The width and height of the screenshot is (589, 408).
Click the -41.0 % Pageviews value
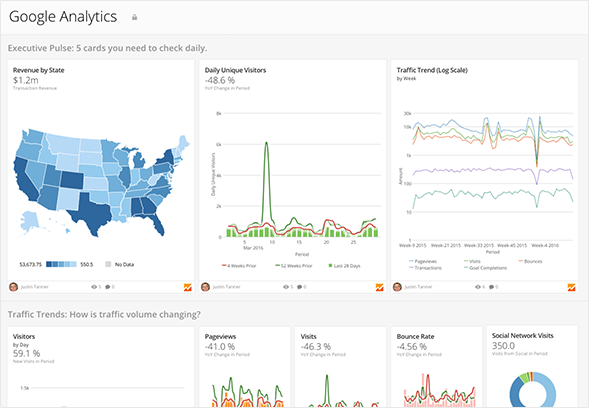(x=220, y=346)
